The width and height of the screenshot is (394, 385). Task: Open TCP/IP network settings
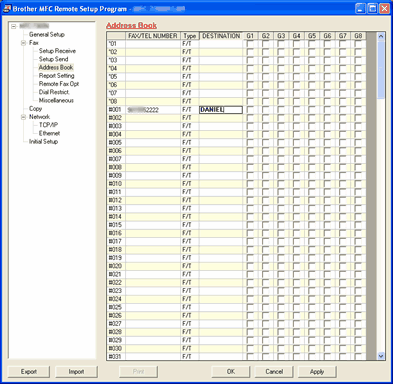tap(48, 125)
